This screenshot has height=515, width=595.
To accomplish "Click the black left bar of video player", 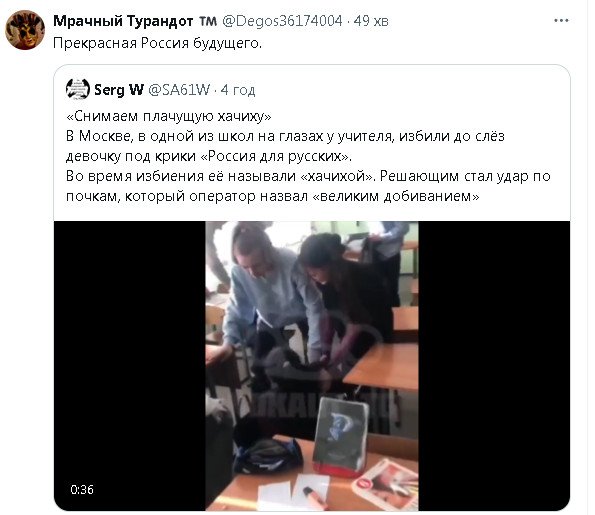I will point(129,366).
